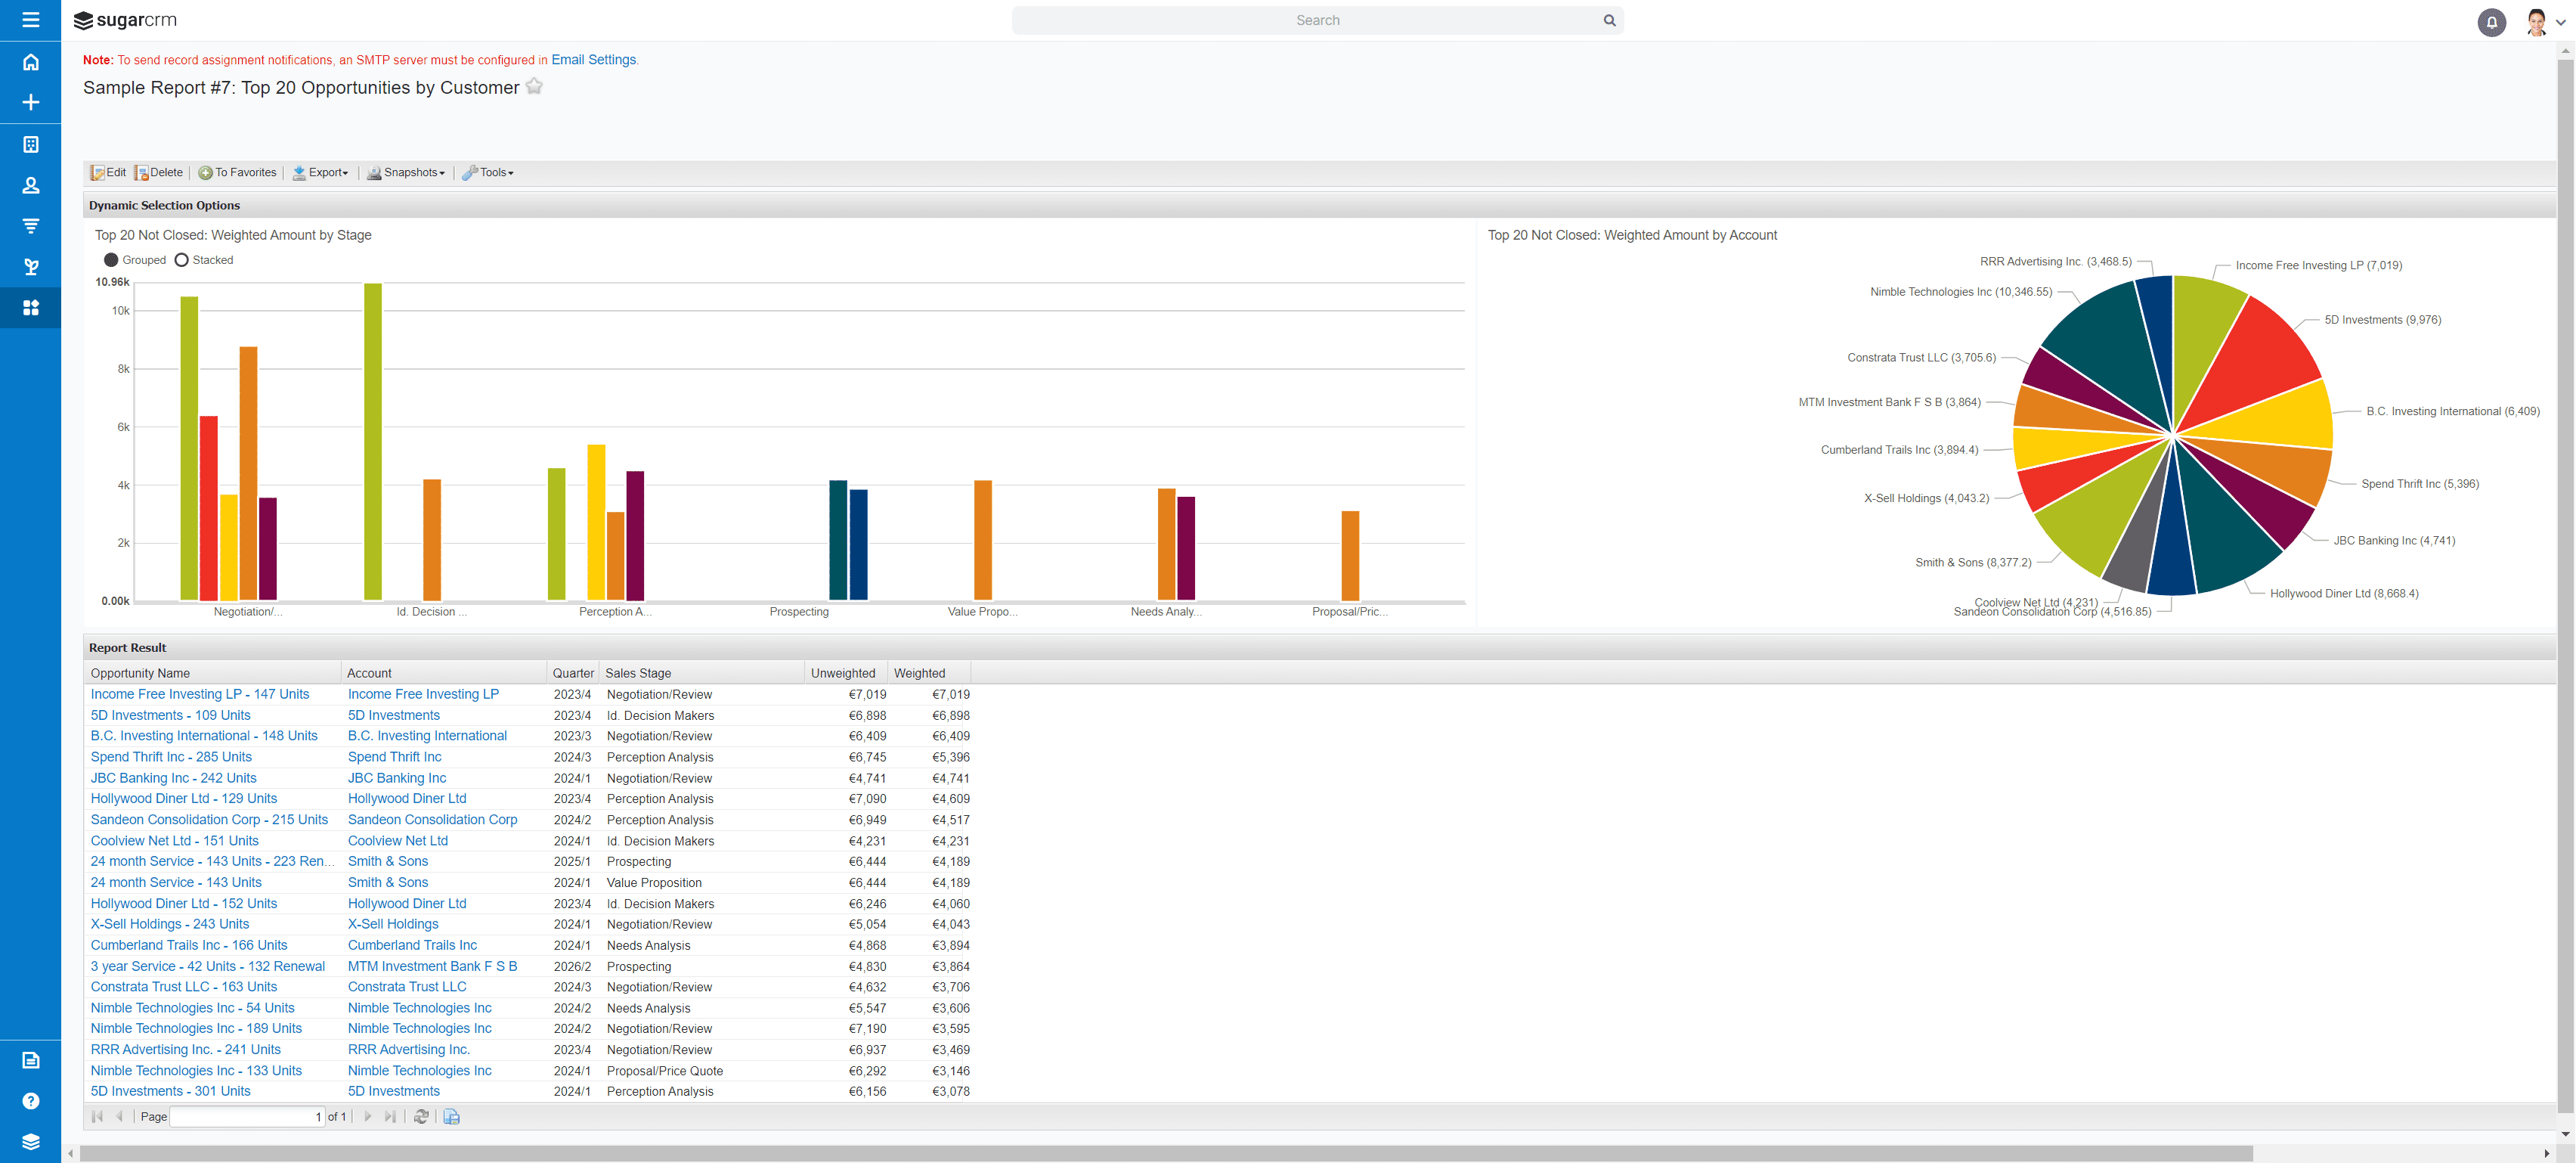Click into the global Search field
This screenshot has width=2576, height=1163.
(1317, 20)
